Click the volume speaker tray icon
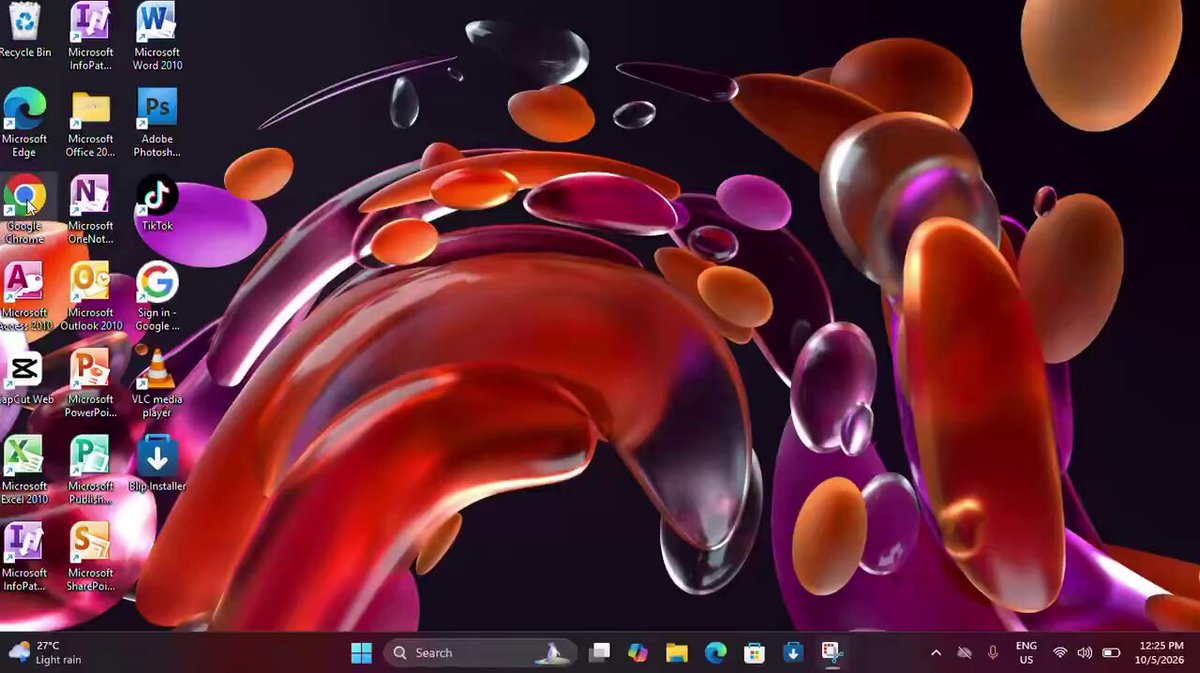The height and width of the screenshot is (673, 1200). [x=1085, y=653]
